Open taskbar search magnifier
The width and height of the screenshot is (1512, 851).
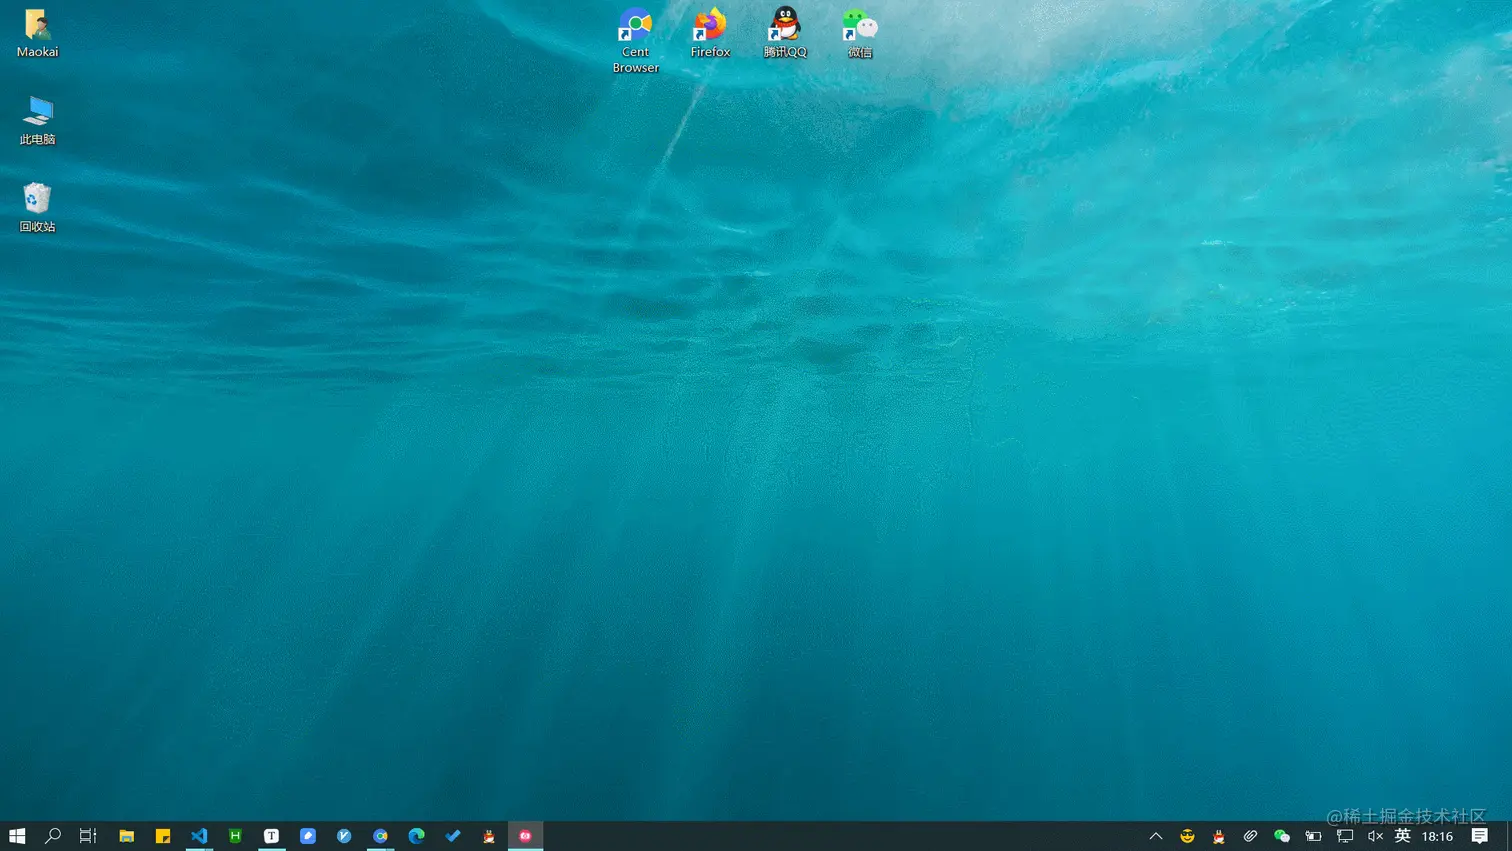53,836
